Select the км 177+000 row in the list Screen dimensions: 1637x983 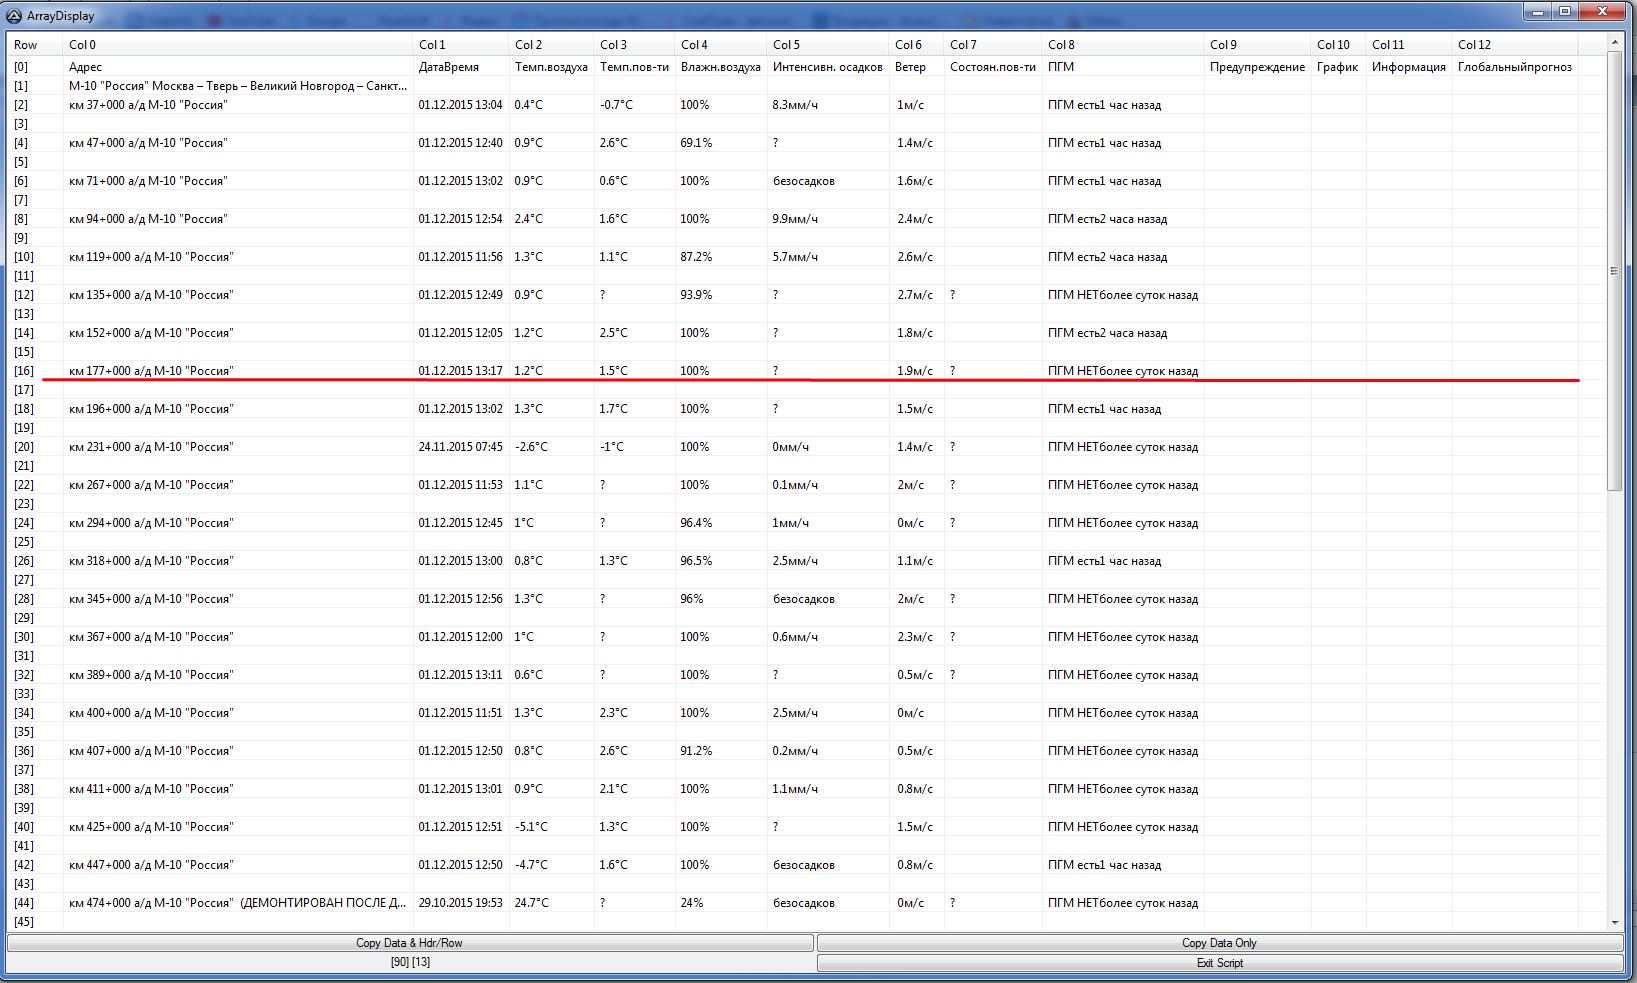[x=151, y=371]
